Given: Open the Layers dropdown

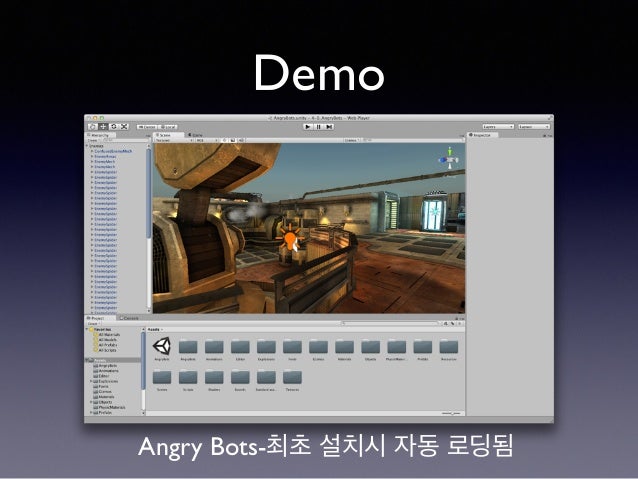Looking at the screenshot, I should tap(498, 127).
